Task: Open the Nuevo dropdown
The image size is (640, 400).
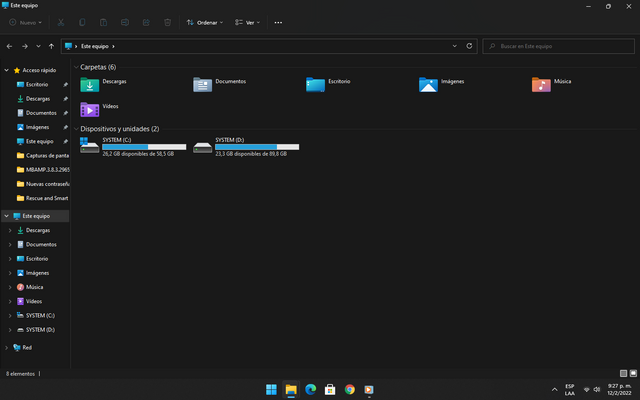Action: coord(25,22)
